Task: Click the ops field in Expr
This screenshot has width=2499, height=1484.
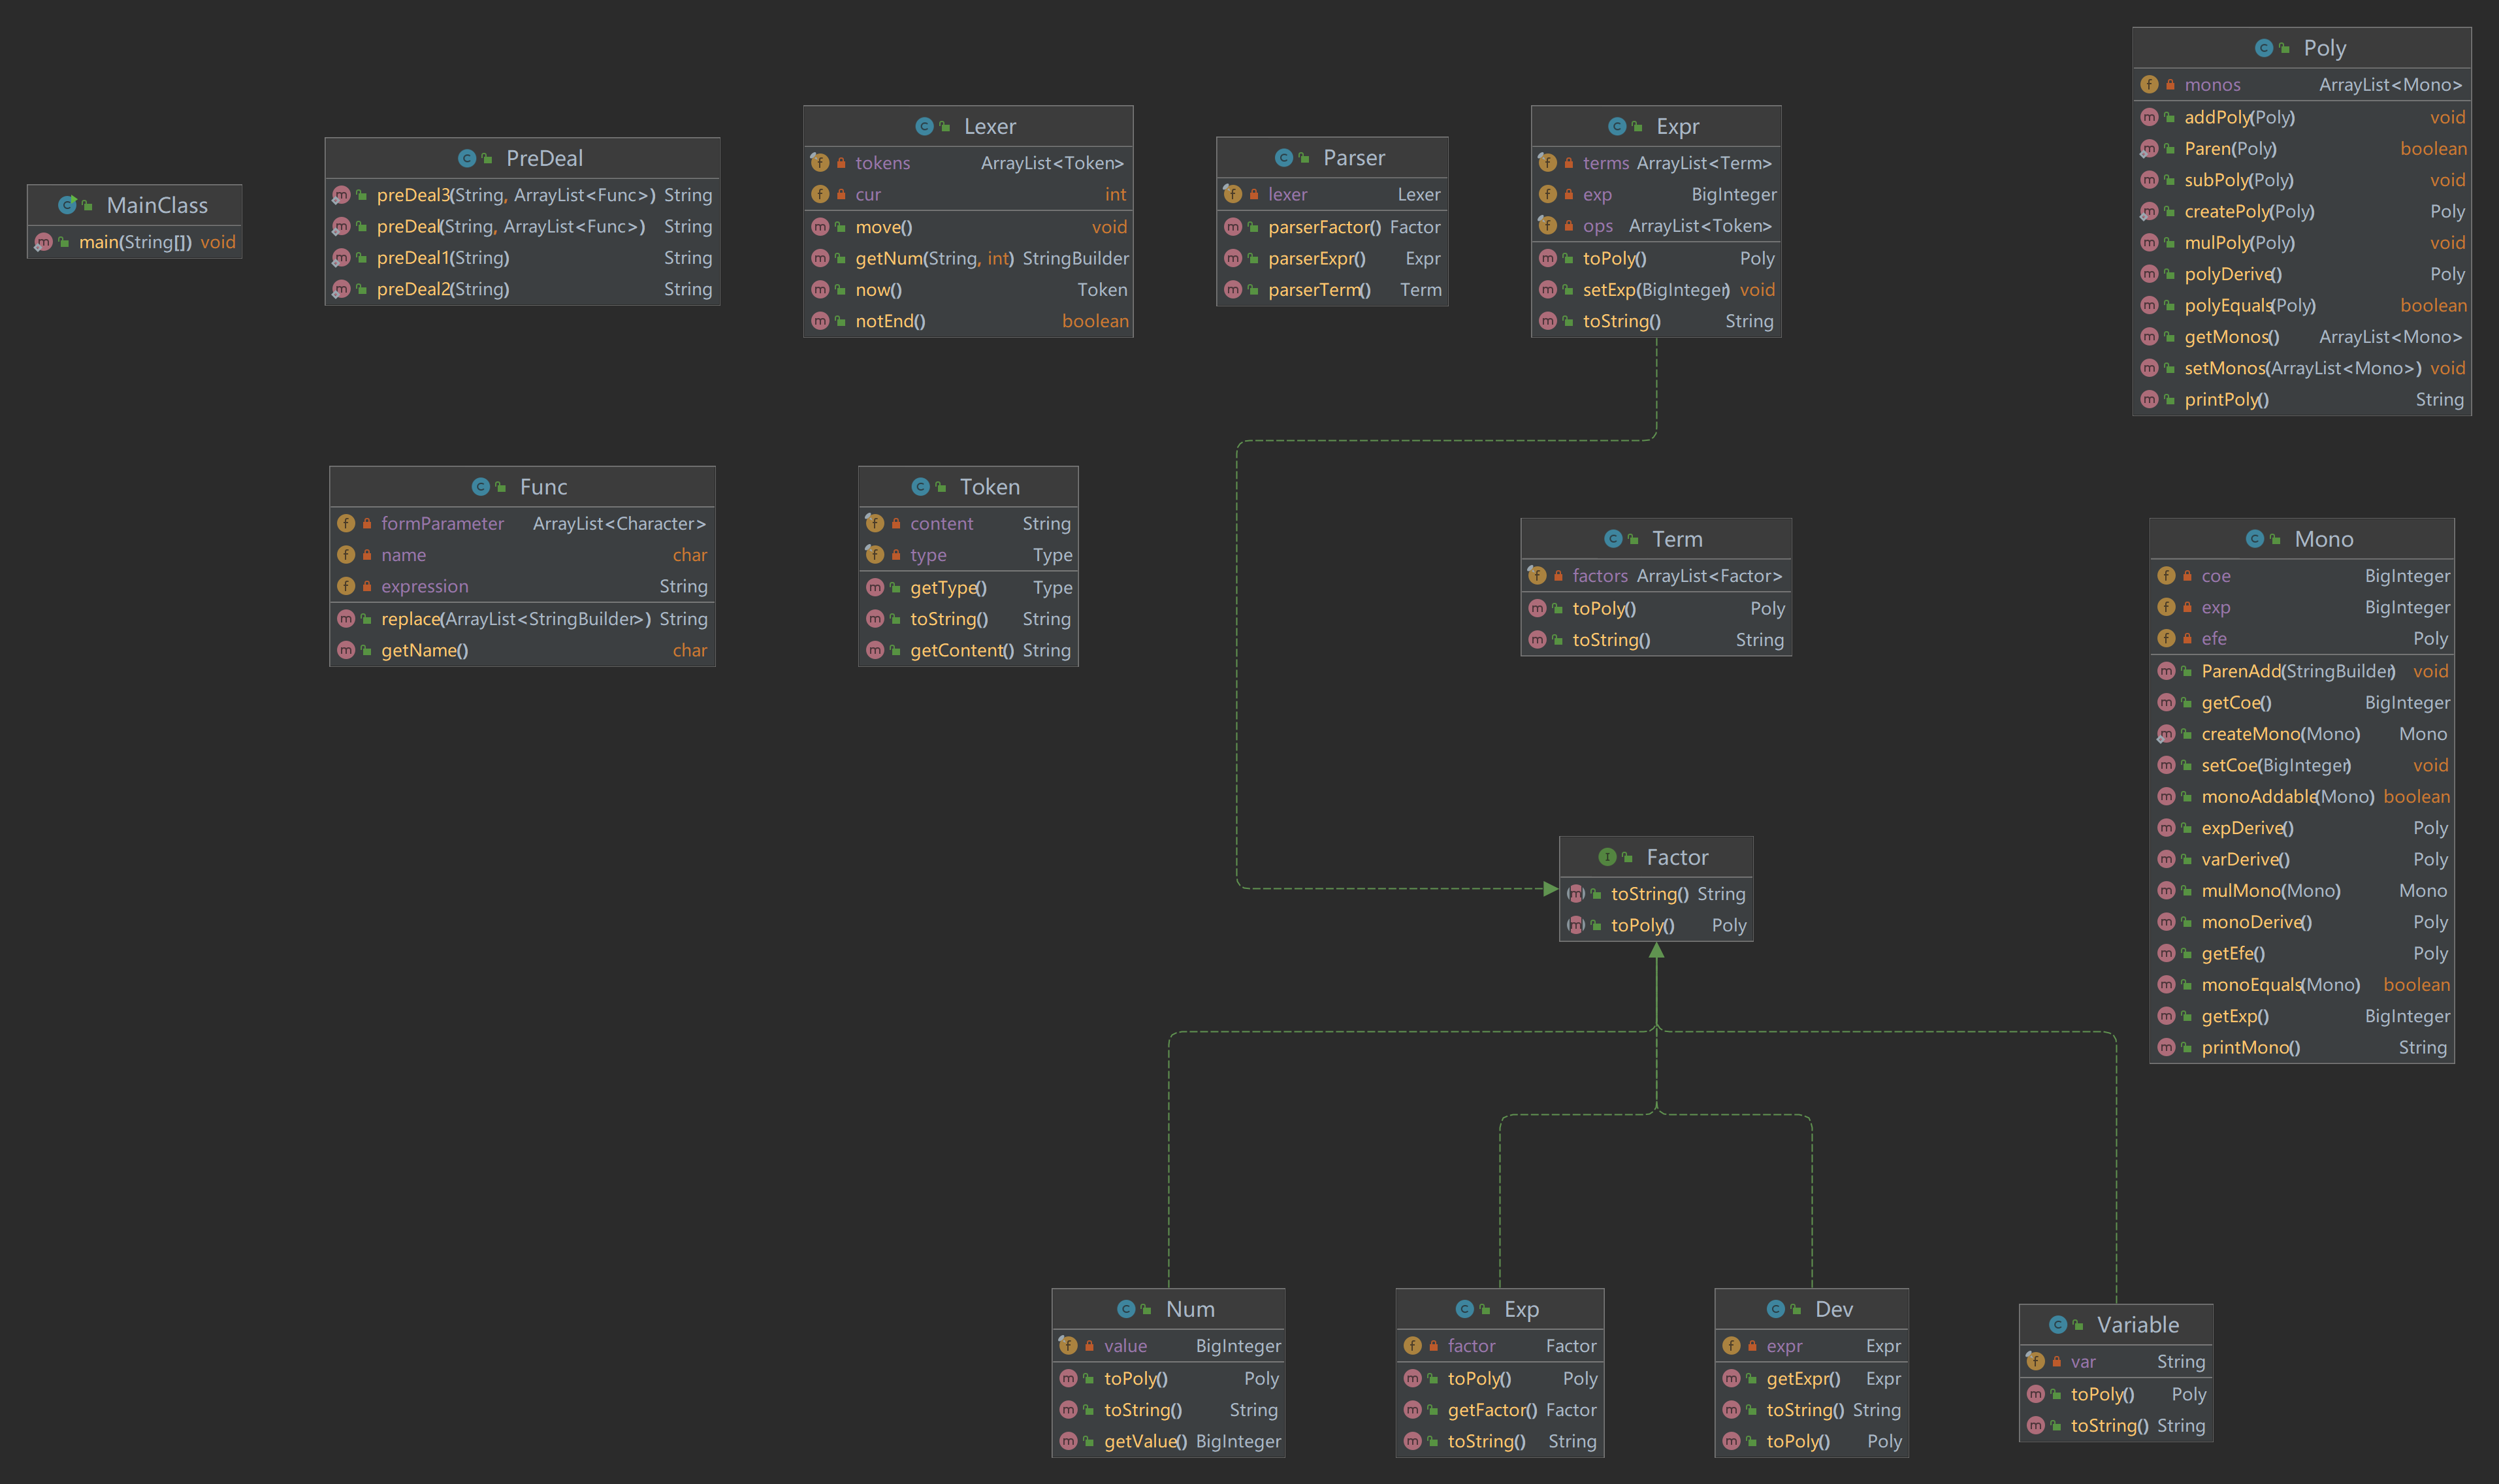Action: click(x=1656, y=226)
